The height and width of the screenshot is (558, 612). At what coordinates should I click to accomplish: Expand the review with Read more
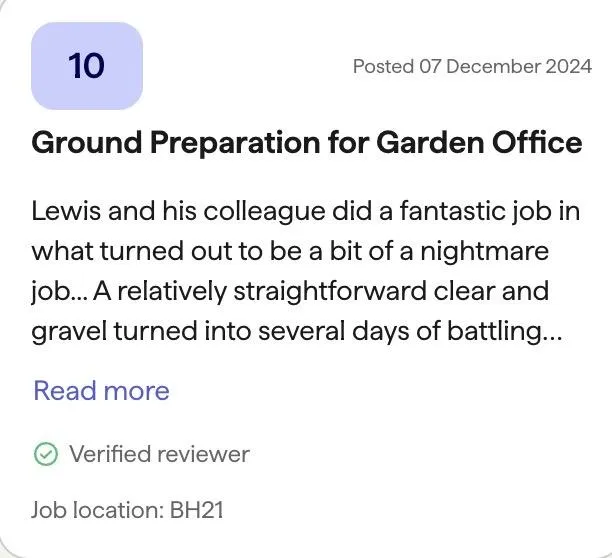point(101,390)
